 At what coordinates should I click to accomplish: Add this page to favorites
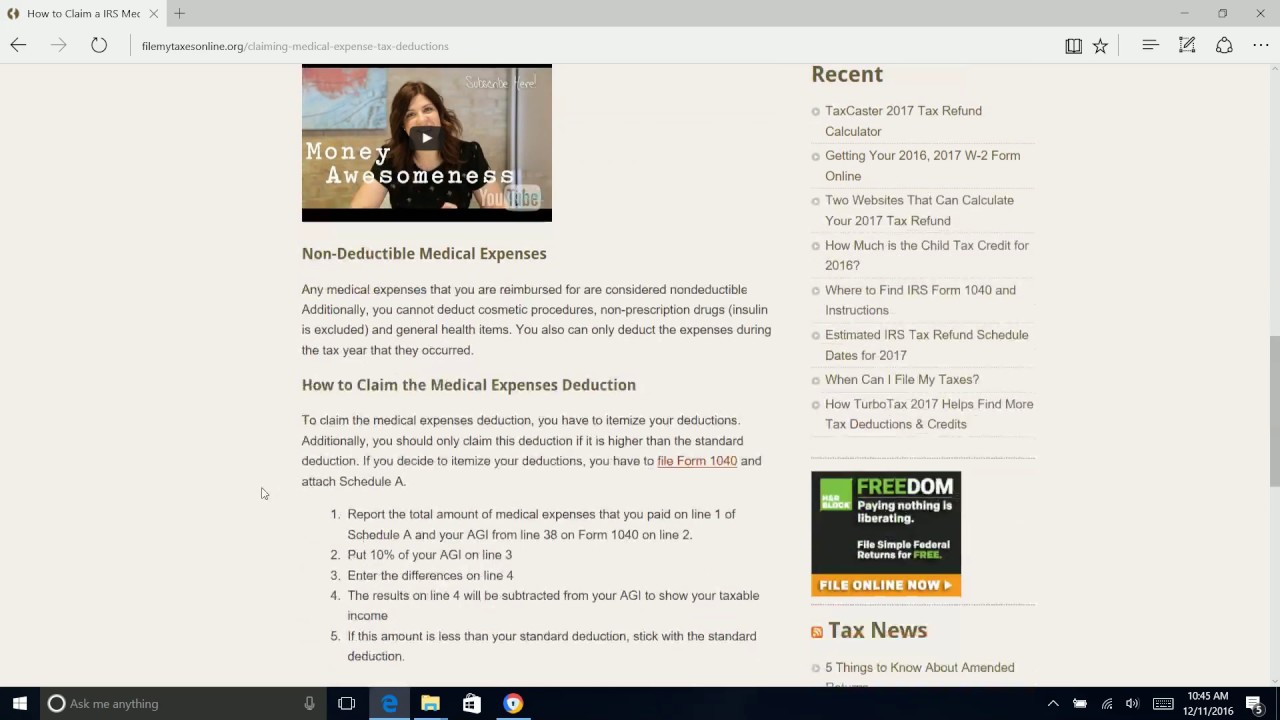coord(1100,45)
